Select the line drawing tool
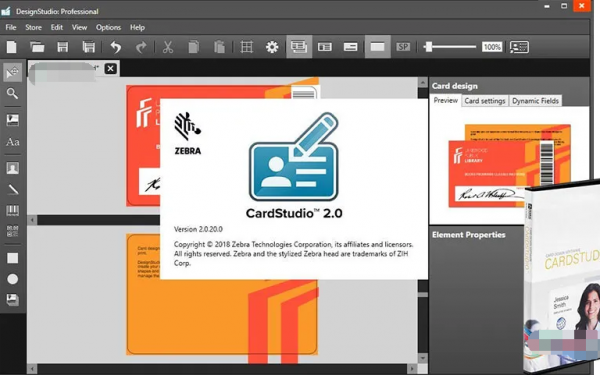600x375 pixels. click(x=13, y=189)
